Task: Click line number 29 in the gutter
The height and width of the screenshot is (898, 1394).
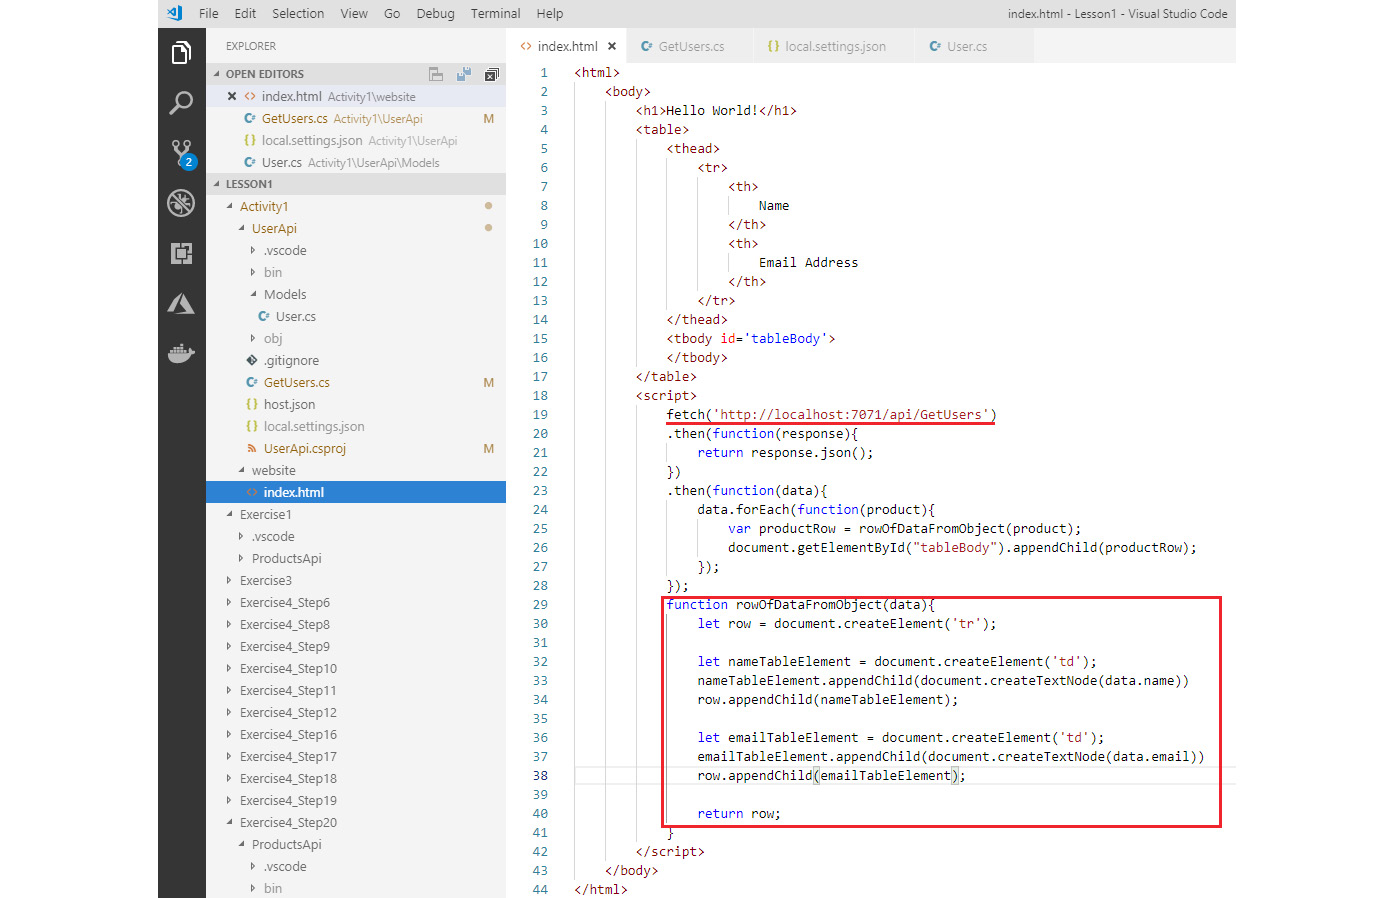Action: (x=540, y=604)
